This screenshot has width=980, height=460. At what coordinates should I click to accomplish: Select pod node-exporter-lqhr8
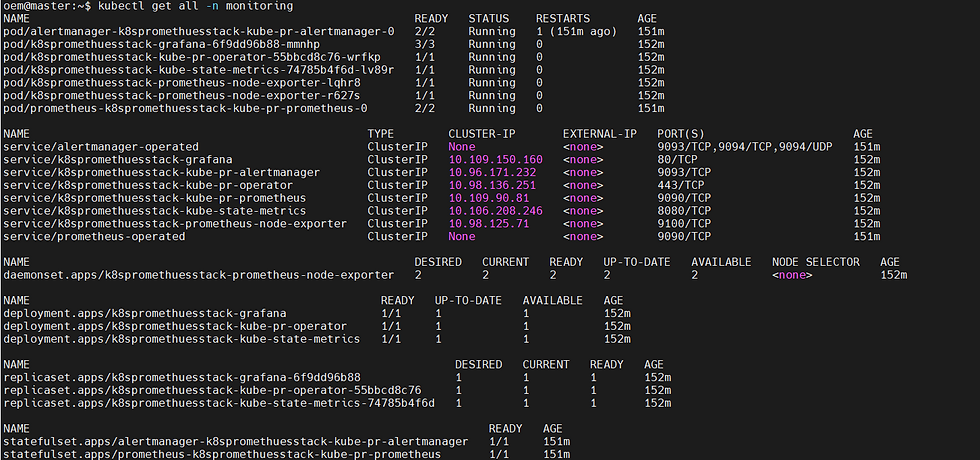(182, 82)
